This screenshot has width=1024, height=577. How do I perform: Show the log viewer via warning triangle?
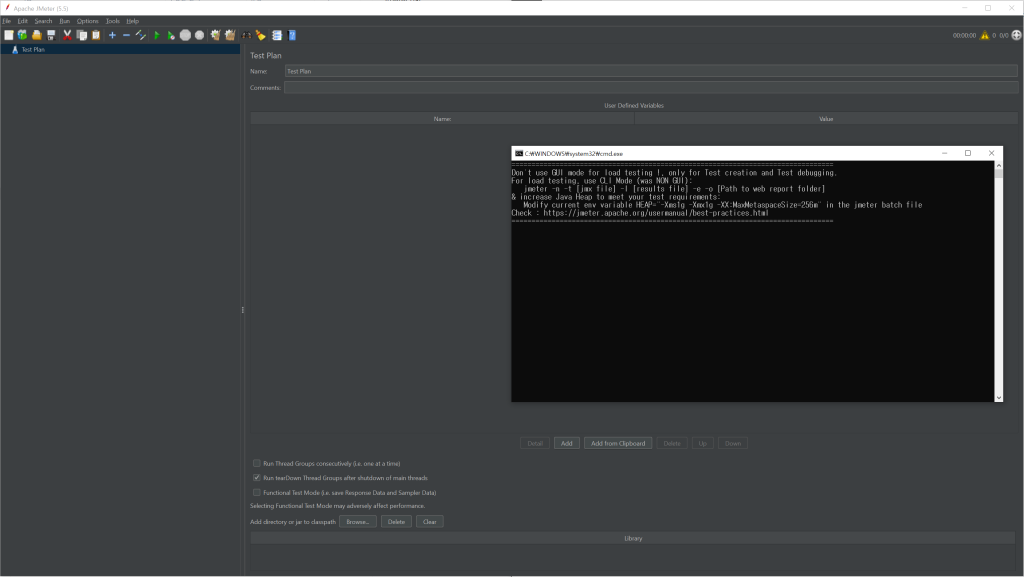tap(985, 35)
